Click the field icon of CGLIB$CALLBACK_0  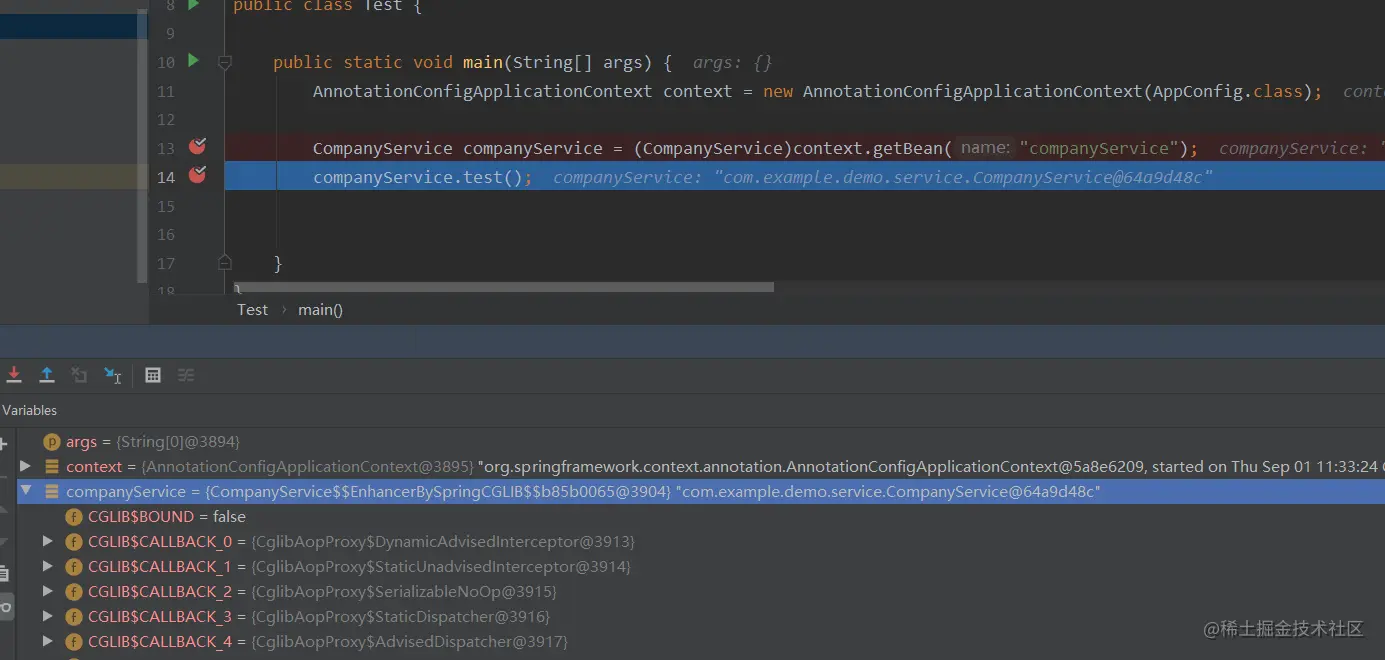coord(74,541)
